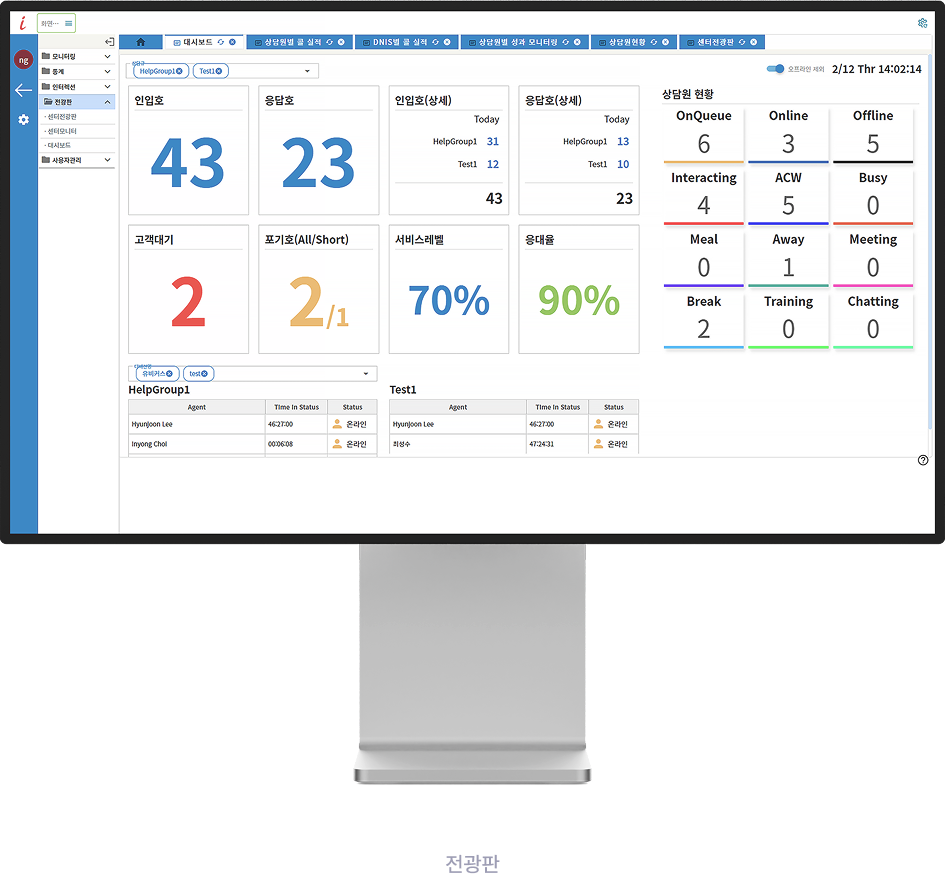This screenshot has height=881, width=945.
Task: Click the back arrow in left bar
Action: point(23,91)
